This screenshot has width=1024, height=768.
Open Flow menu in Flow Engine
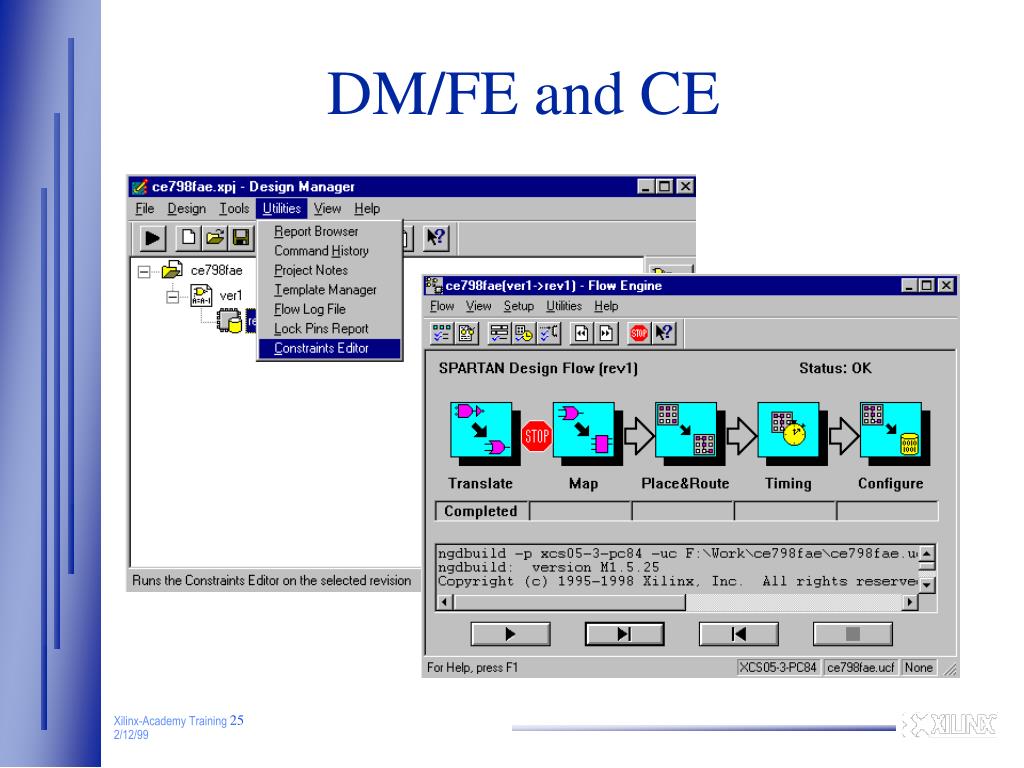click(442, 306)
